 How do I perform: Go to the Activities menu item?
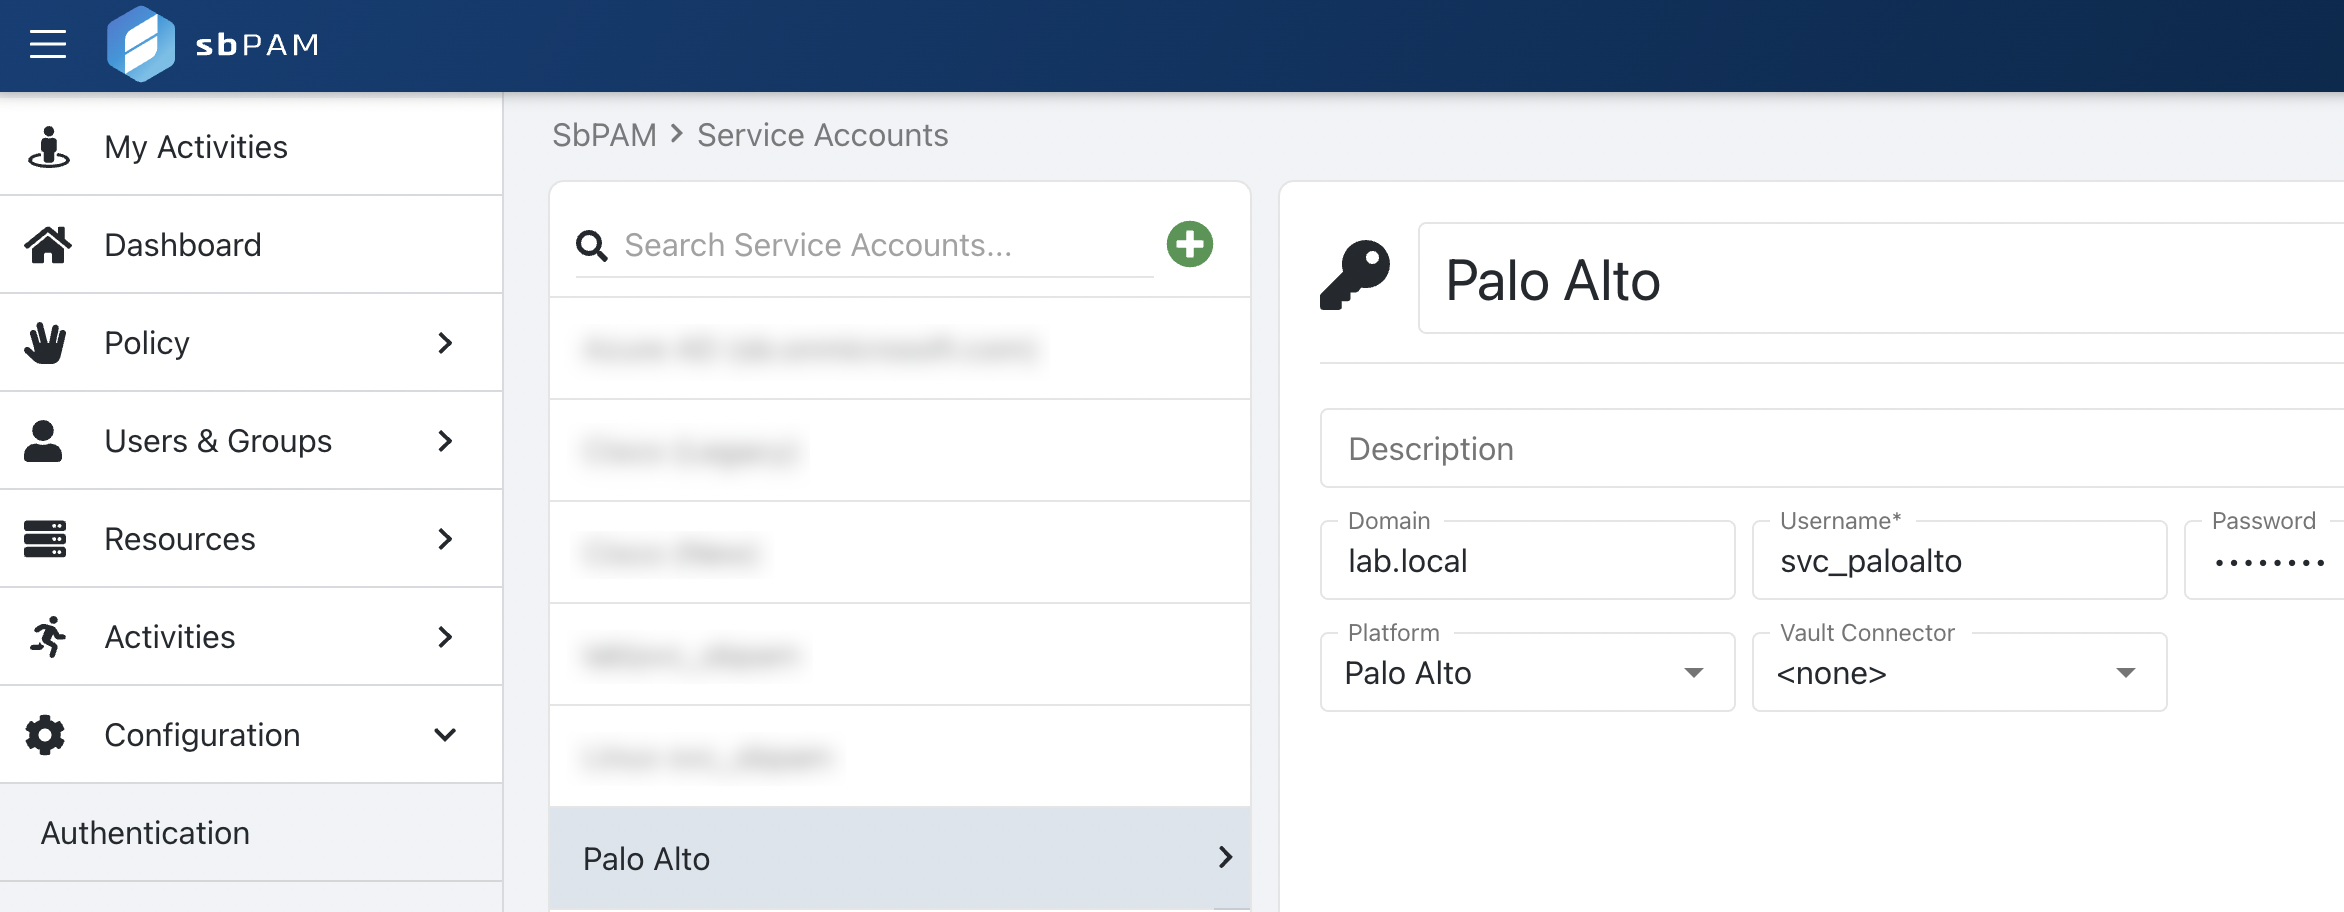[170, 637]
